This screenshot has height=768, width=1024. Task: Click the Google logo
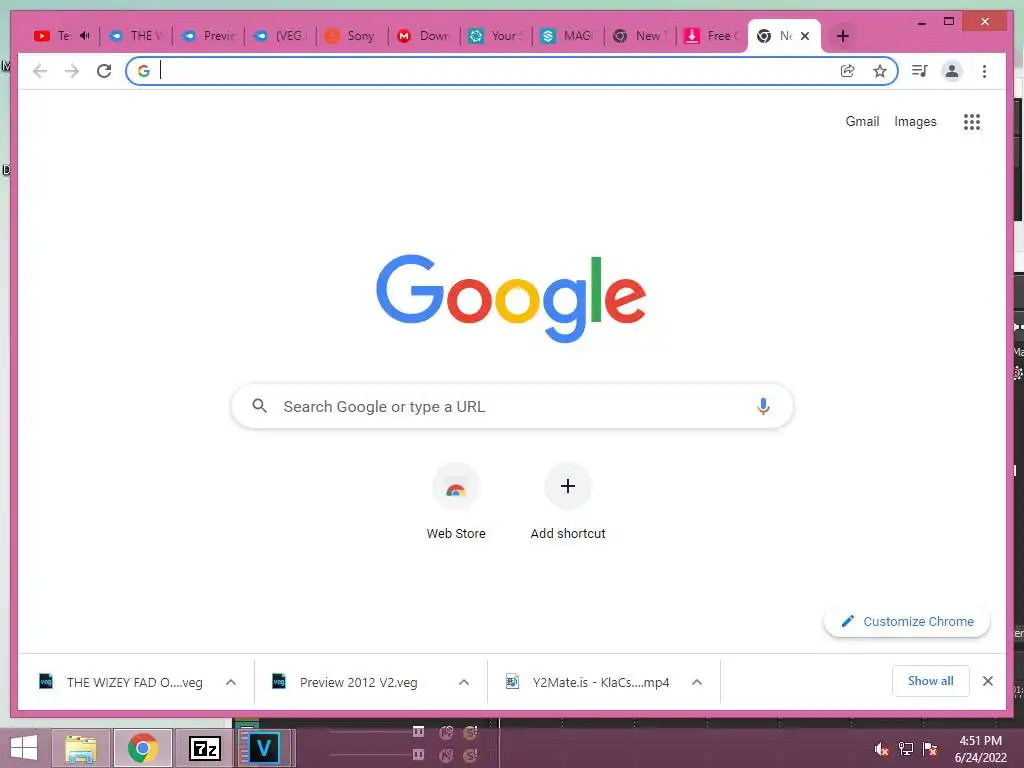coord(511,298)
